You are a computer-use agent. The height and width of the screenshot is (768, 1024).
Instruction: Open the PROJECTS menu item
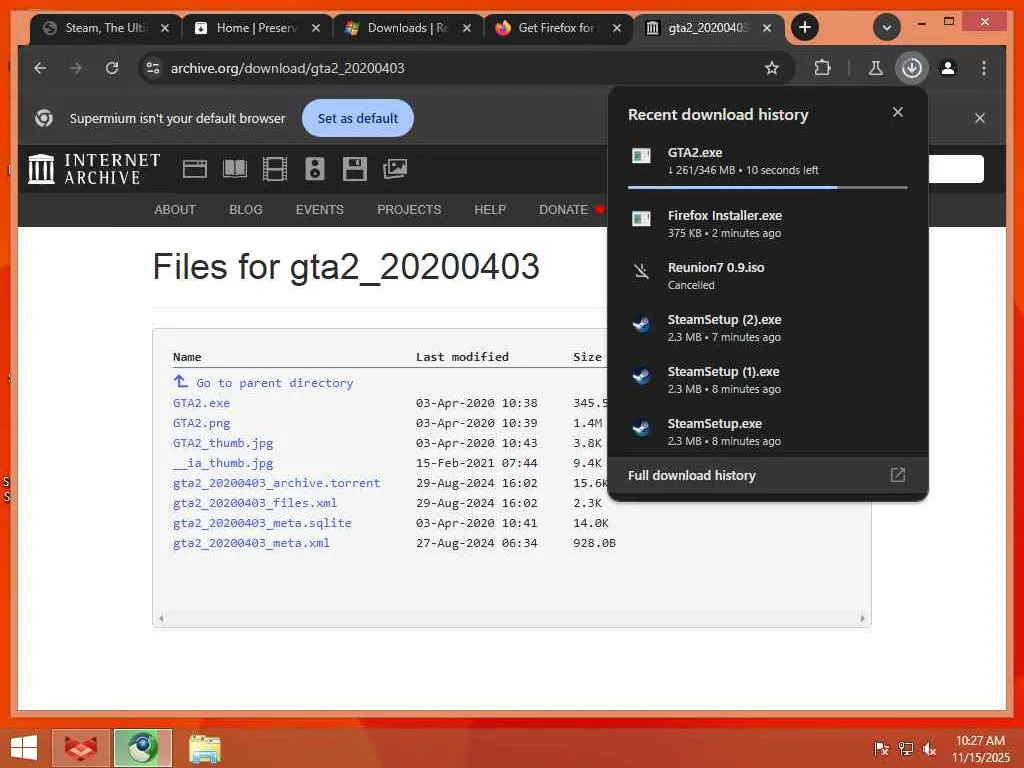coord(409,210)
